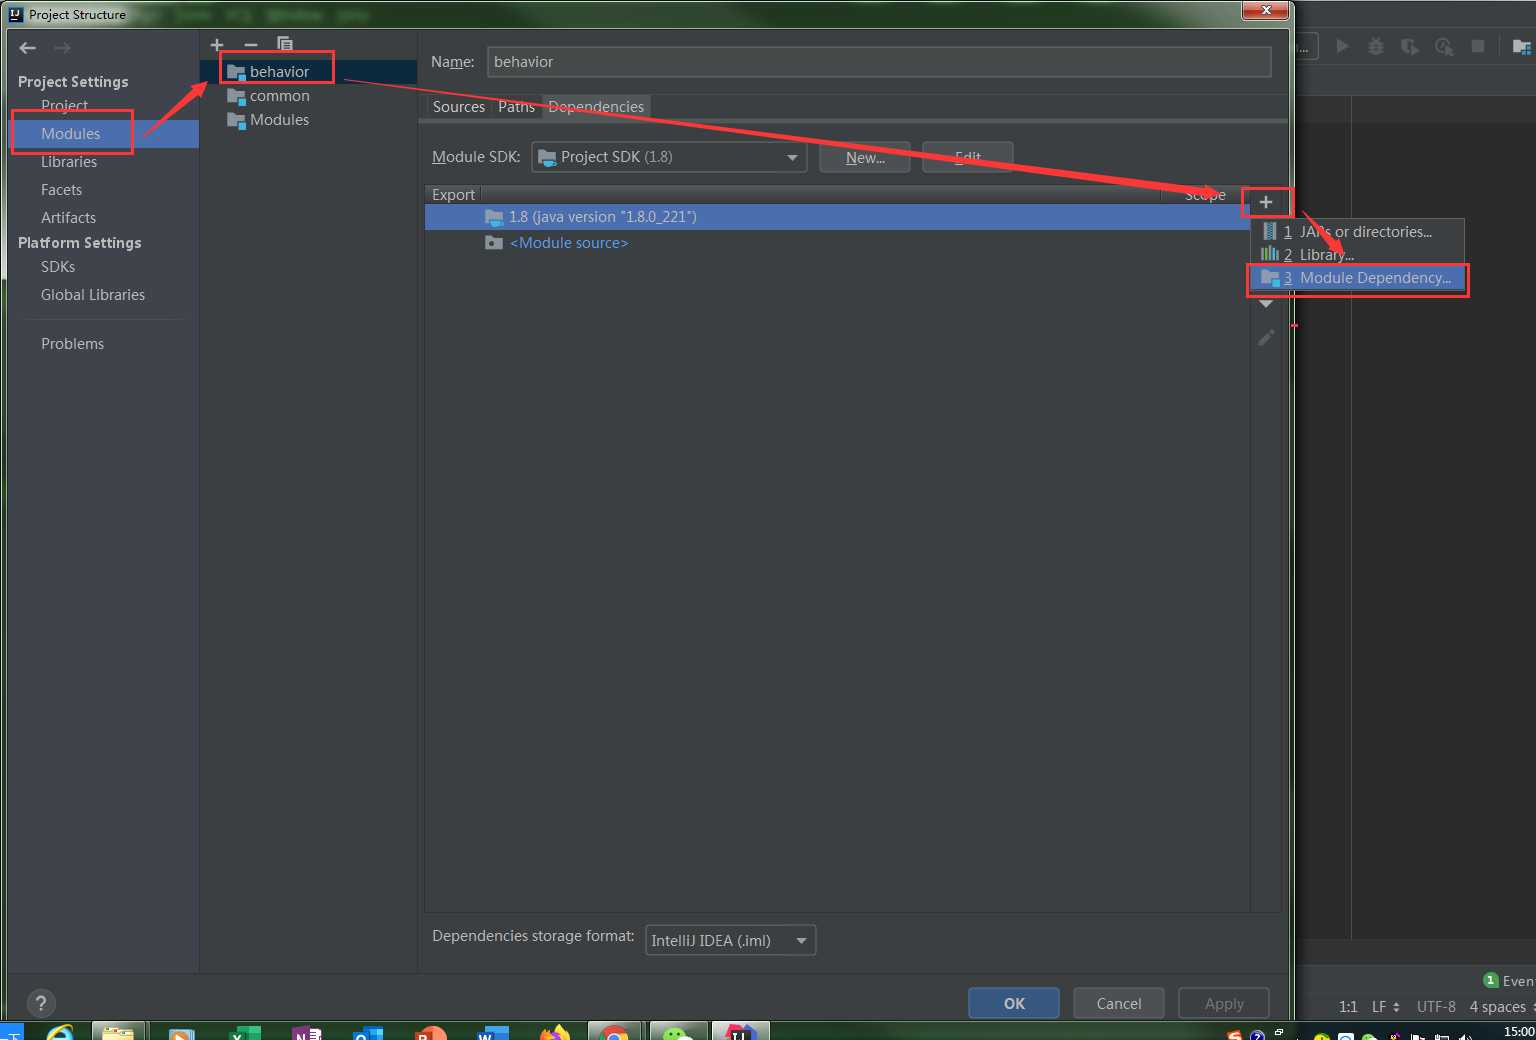
Task: Click the Edit SDK button
Action: (x=968, y=157)
